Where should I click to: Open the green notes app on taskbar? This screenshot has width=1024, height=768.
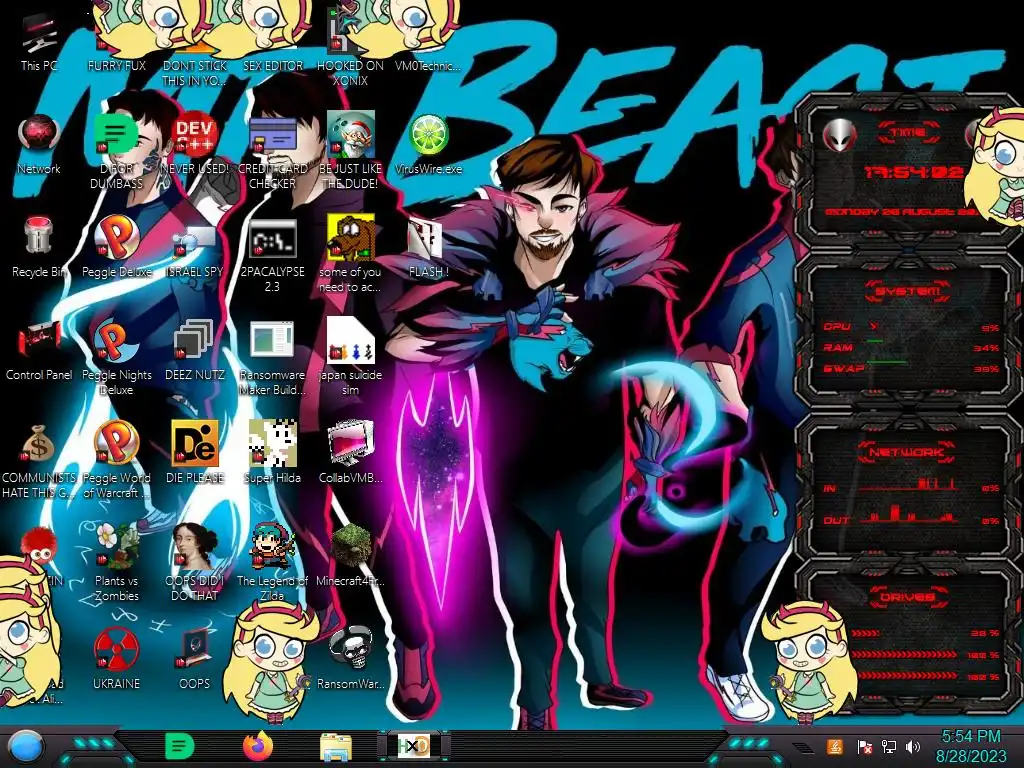coord(180,746)
